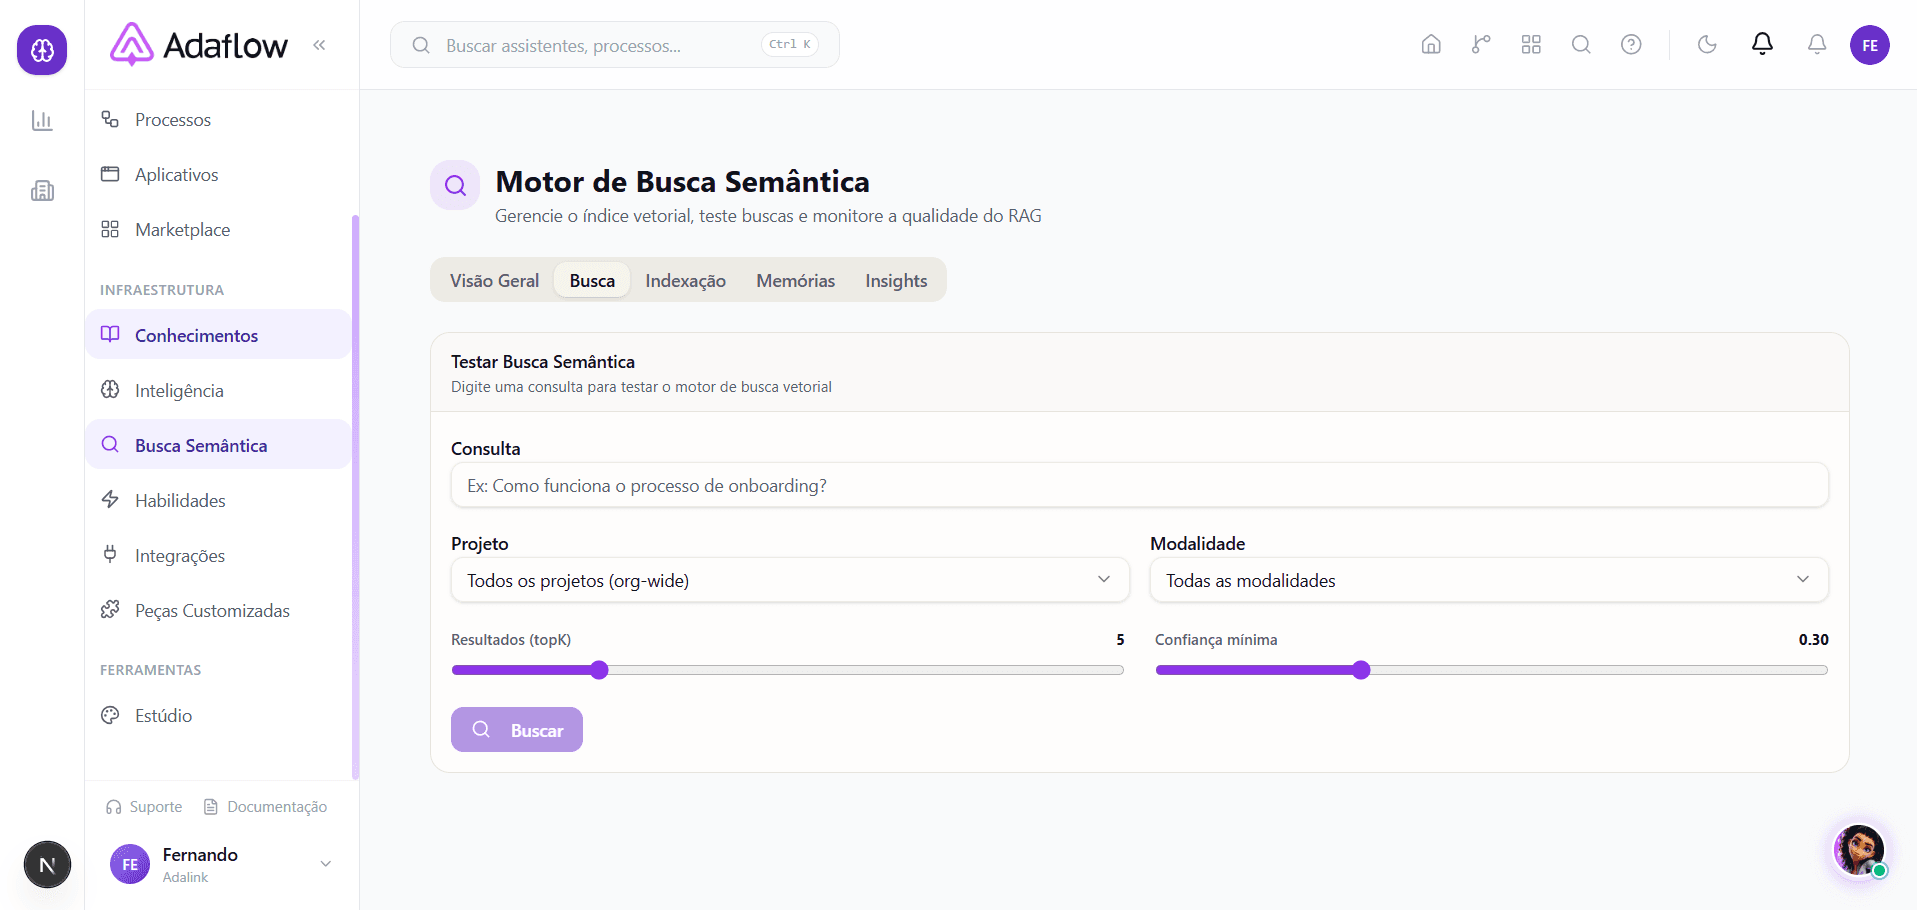Open the bar chart analytics icon
Image resolution: width=1917 pixels, height=910 pixels.
[42, 121]
